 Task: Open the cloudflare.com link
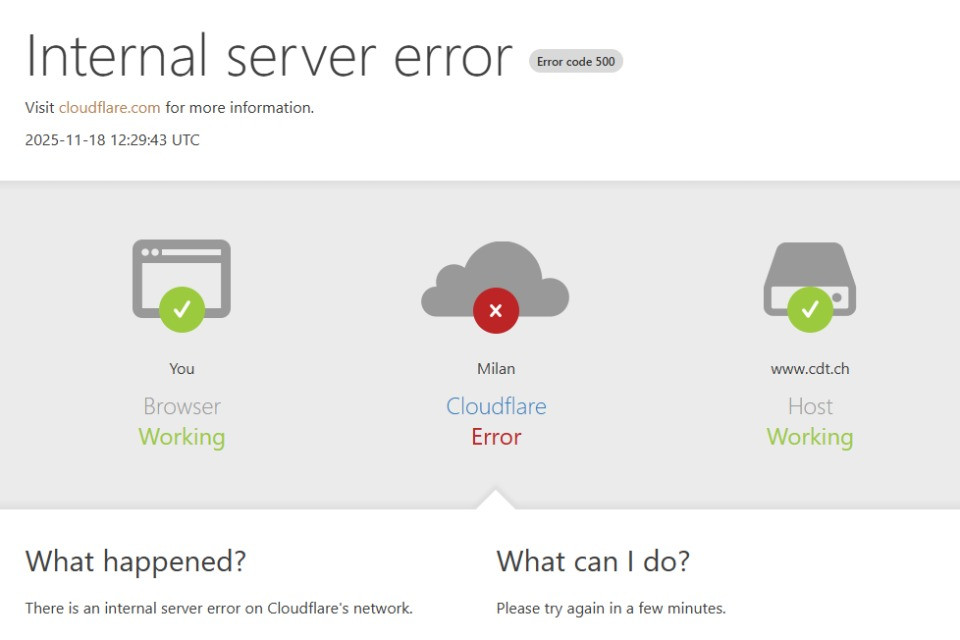111,107
